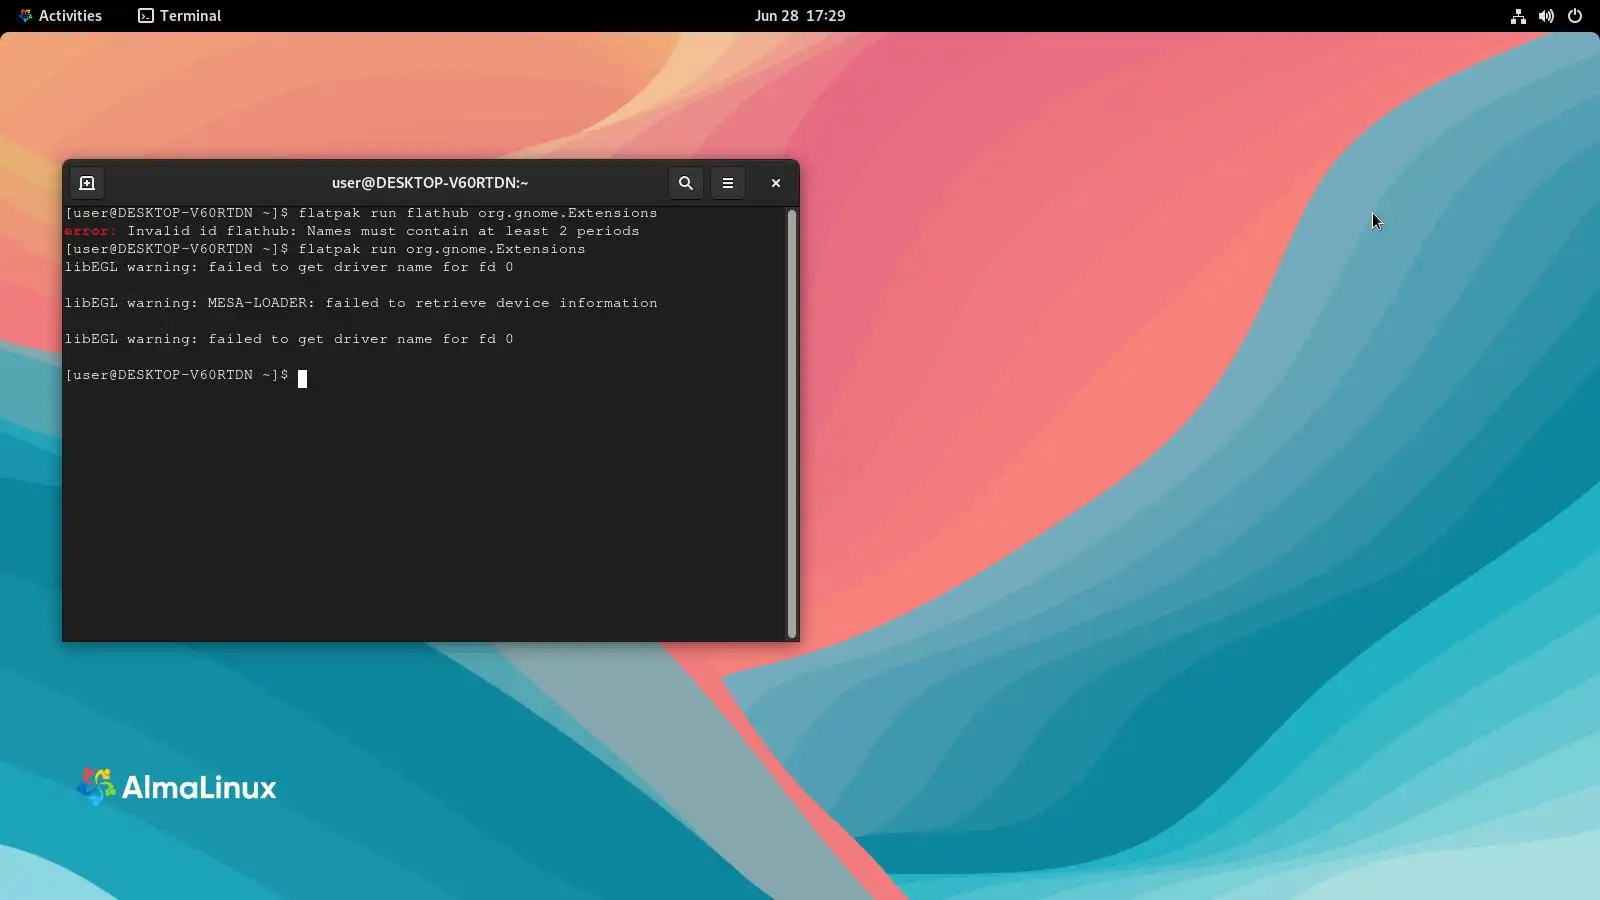The height and width of the screenshot is (900, 1600).
Task: Open the Terminal app menu
Action: (180, 16)
